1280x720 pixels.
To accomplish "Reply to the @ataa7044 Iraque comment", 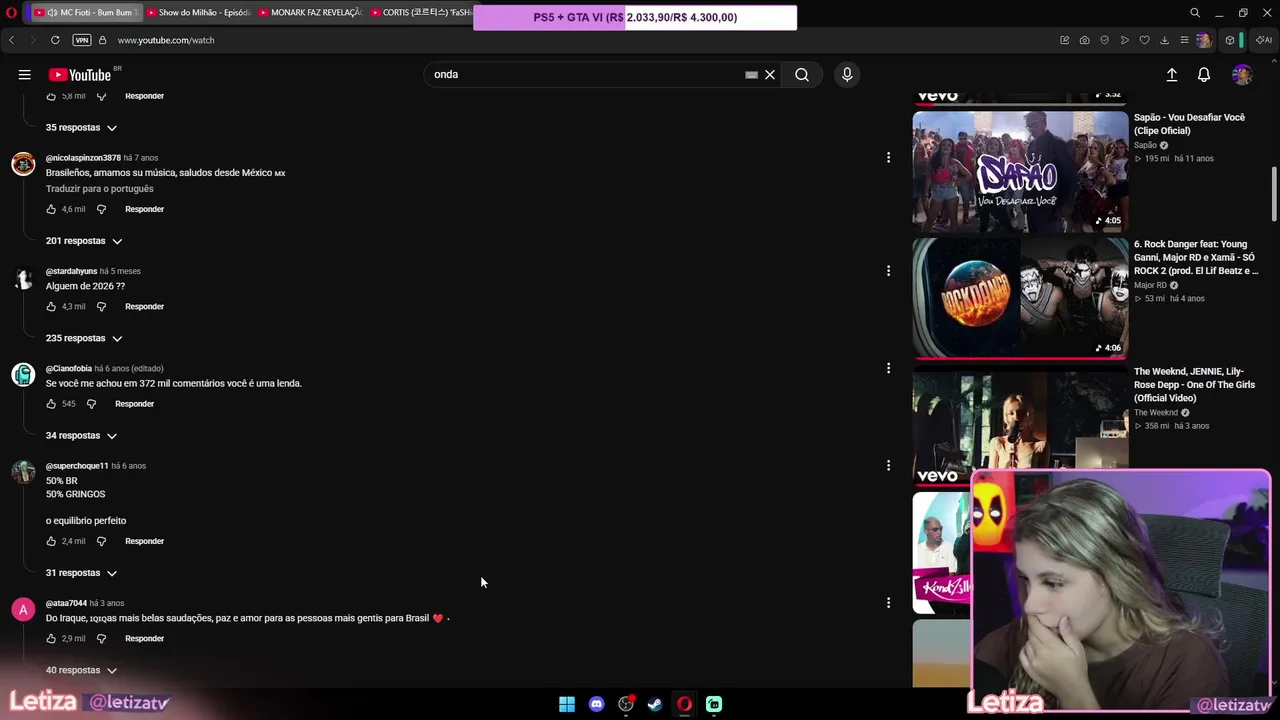I will click(144, 639).
